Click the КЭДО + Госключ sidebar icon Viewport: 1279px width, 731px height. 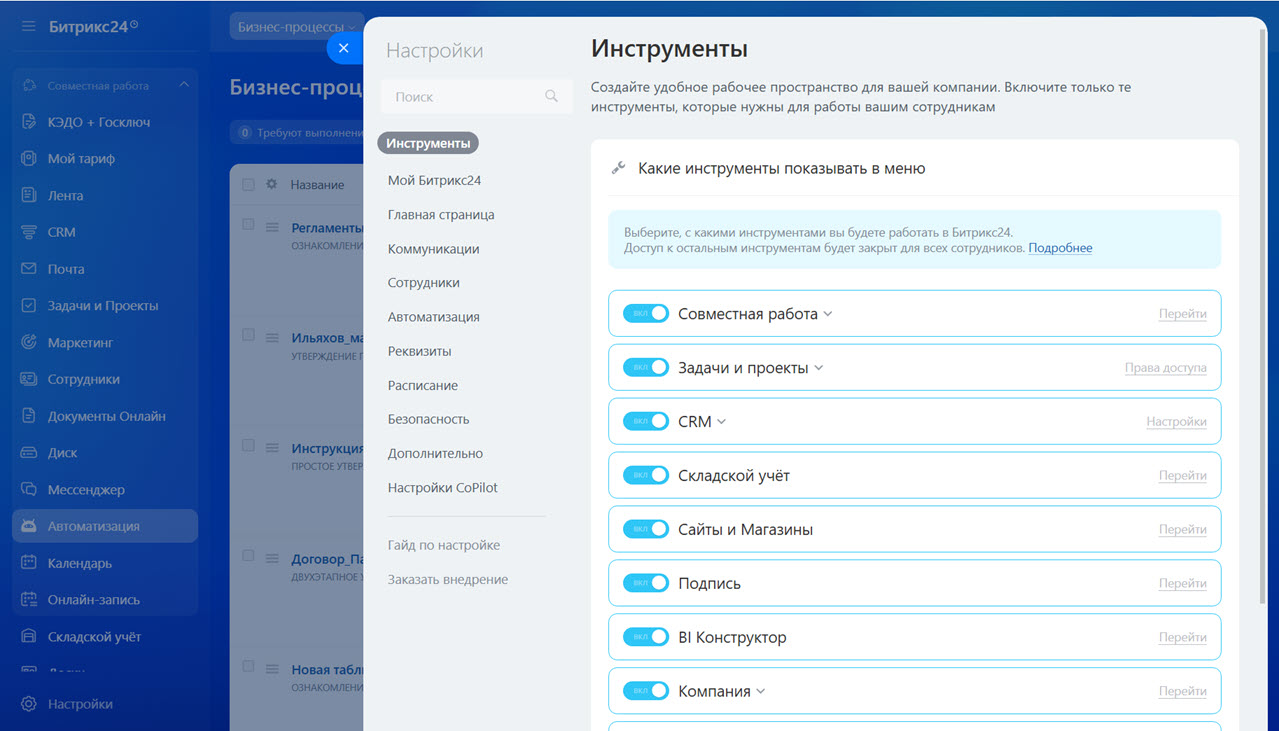(29, 122)
